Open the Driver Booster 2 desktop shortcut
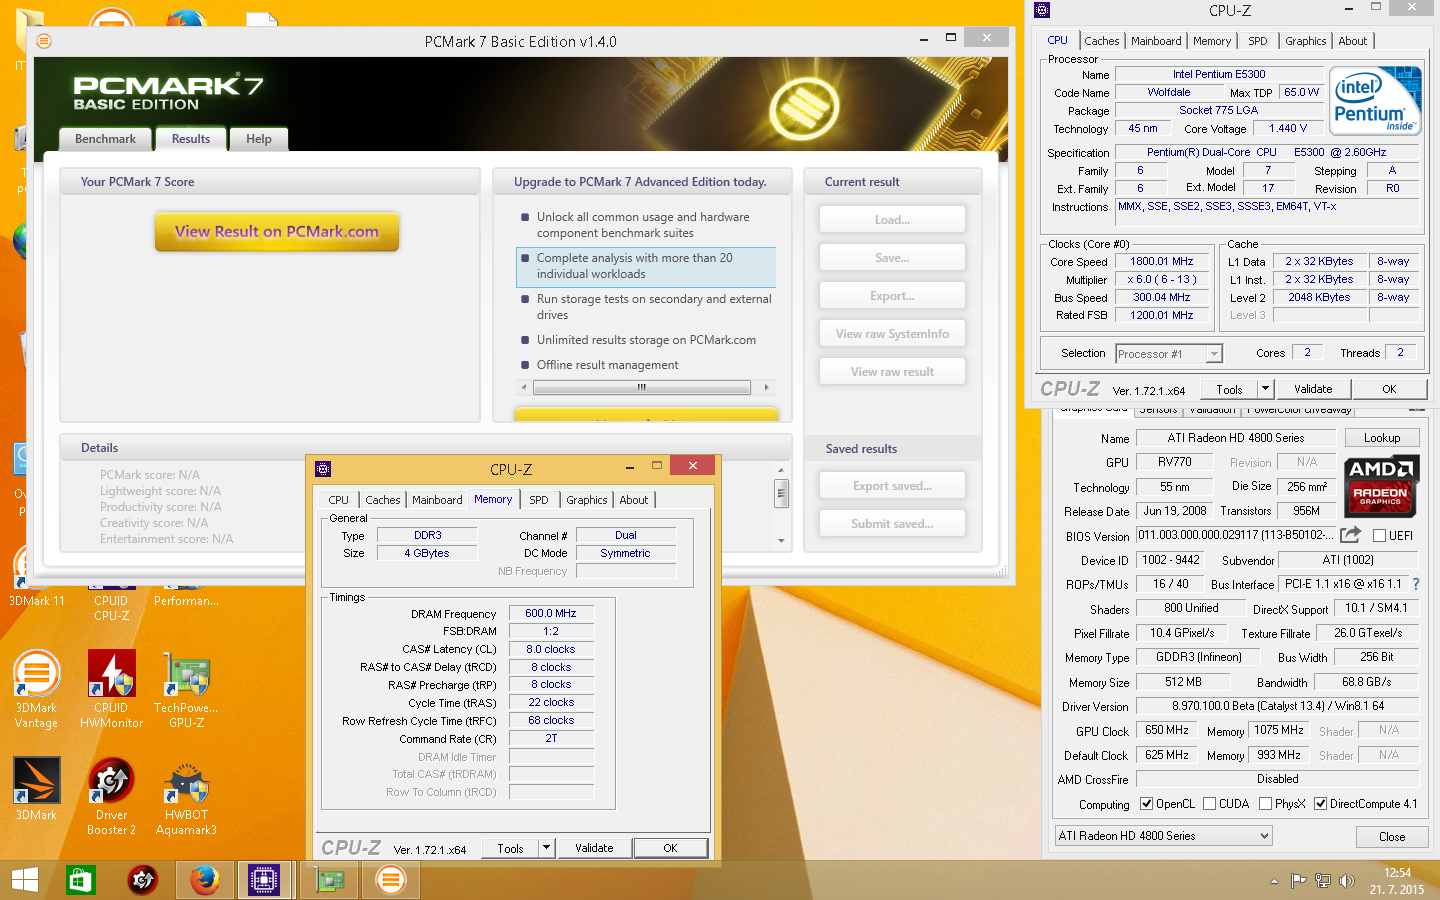 coord(111,797)
